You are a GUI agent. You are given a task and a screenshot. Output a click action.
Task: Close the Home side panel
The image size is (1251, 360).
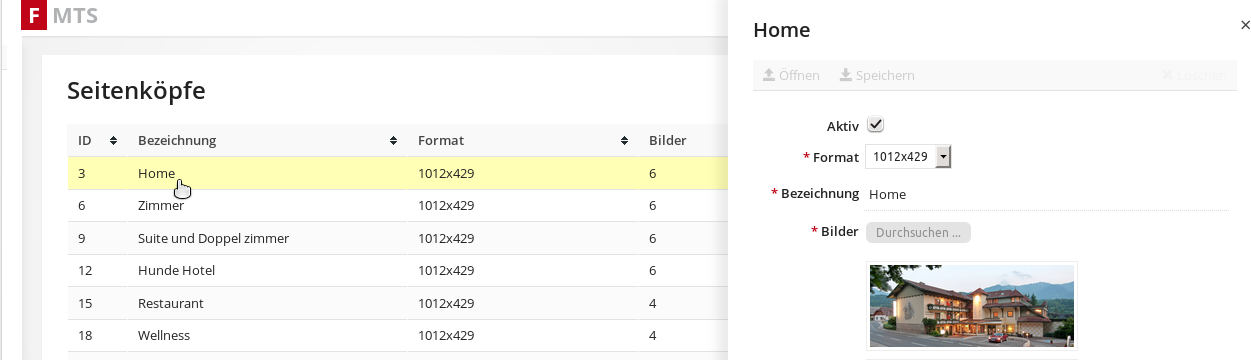1244,27
